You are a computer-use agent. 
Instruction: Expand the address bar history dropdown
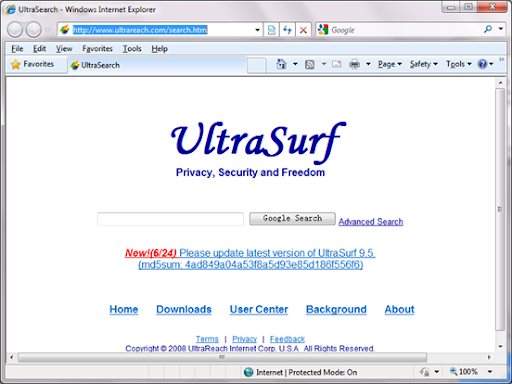click(x=257, y=30)
